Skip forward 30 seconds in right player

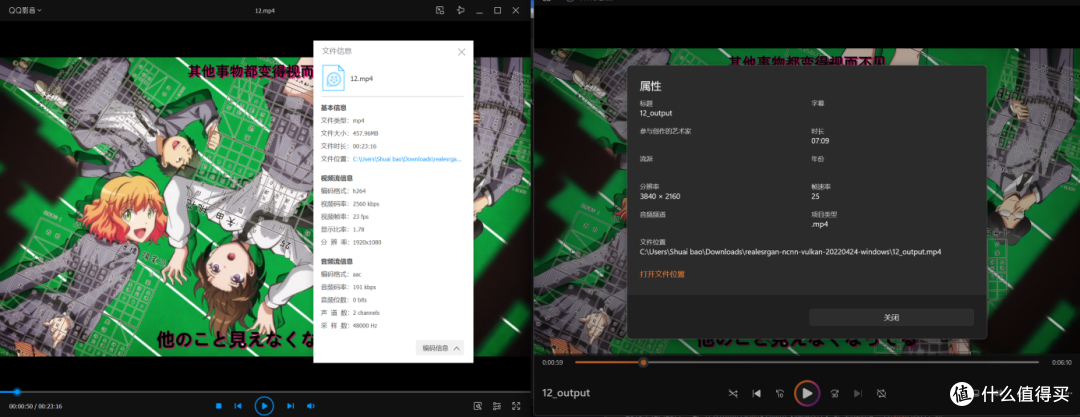tap(834, 394)
